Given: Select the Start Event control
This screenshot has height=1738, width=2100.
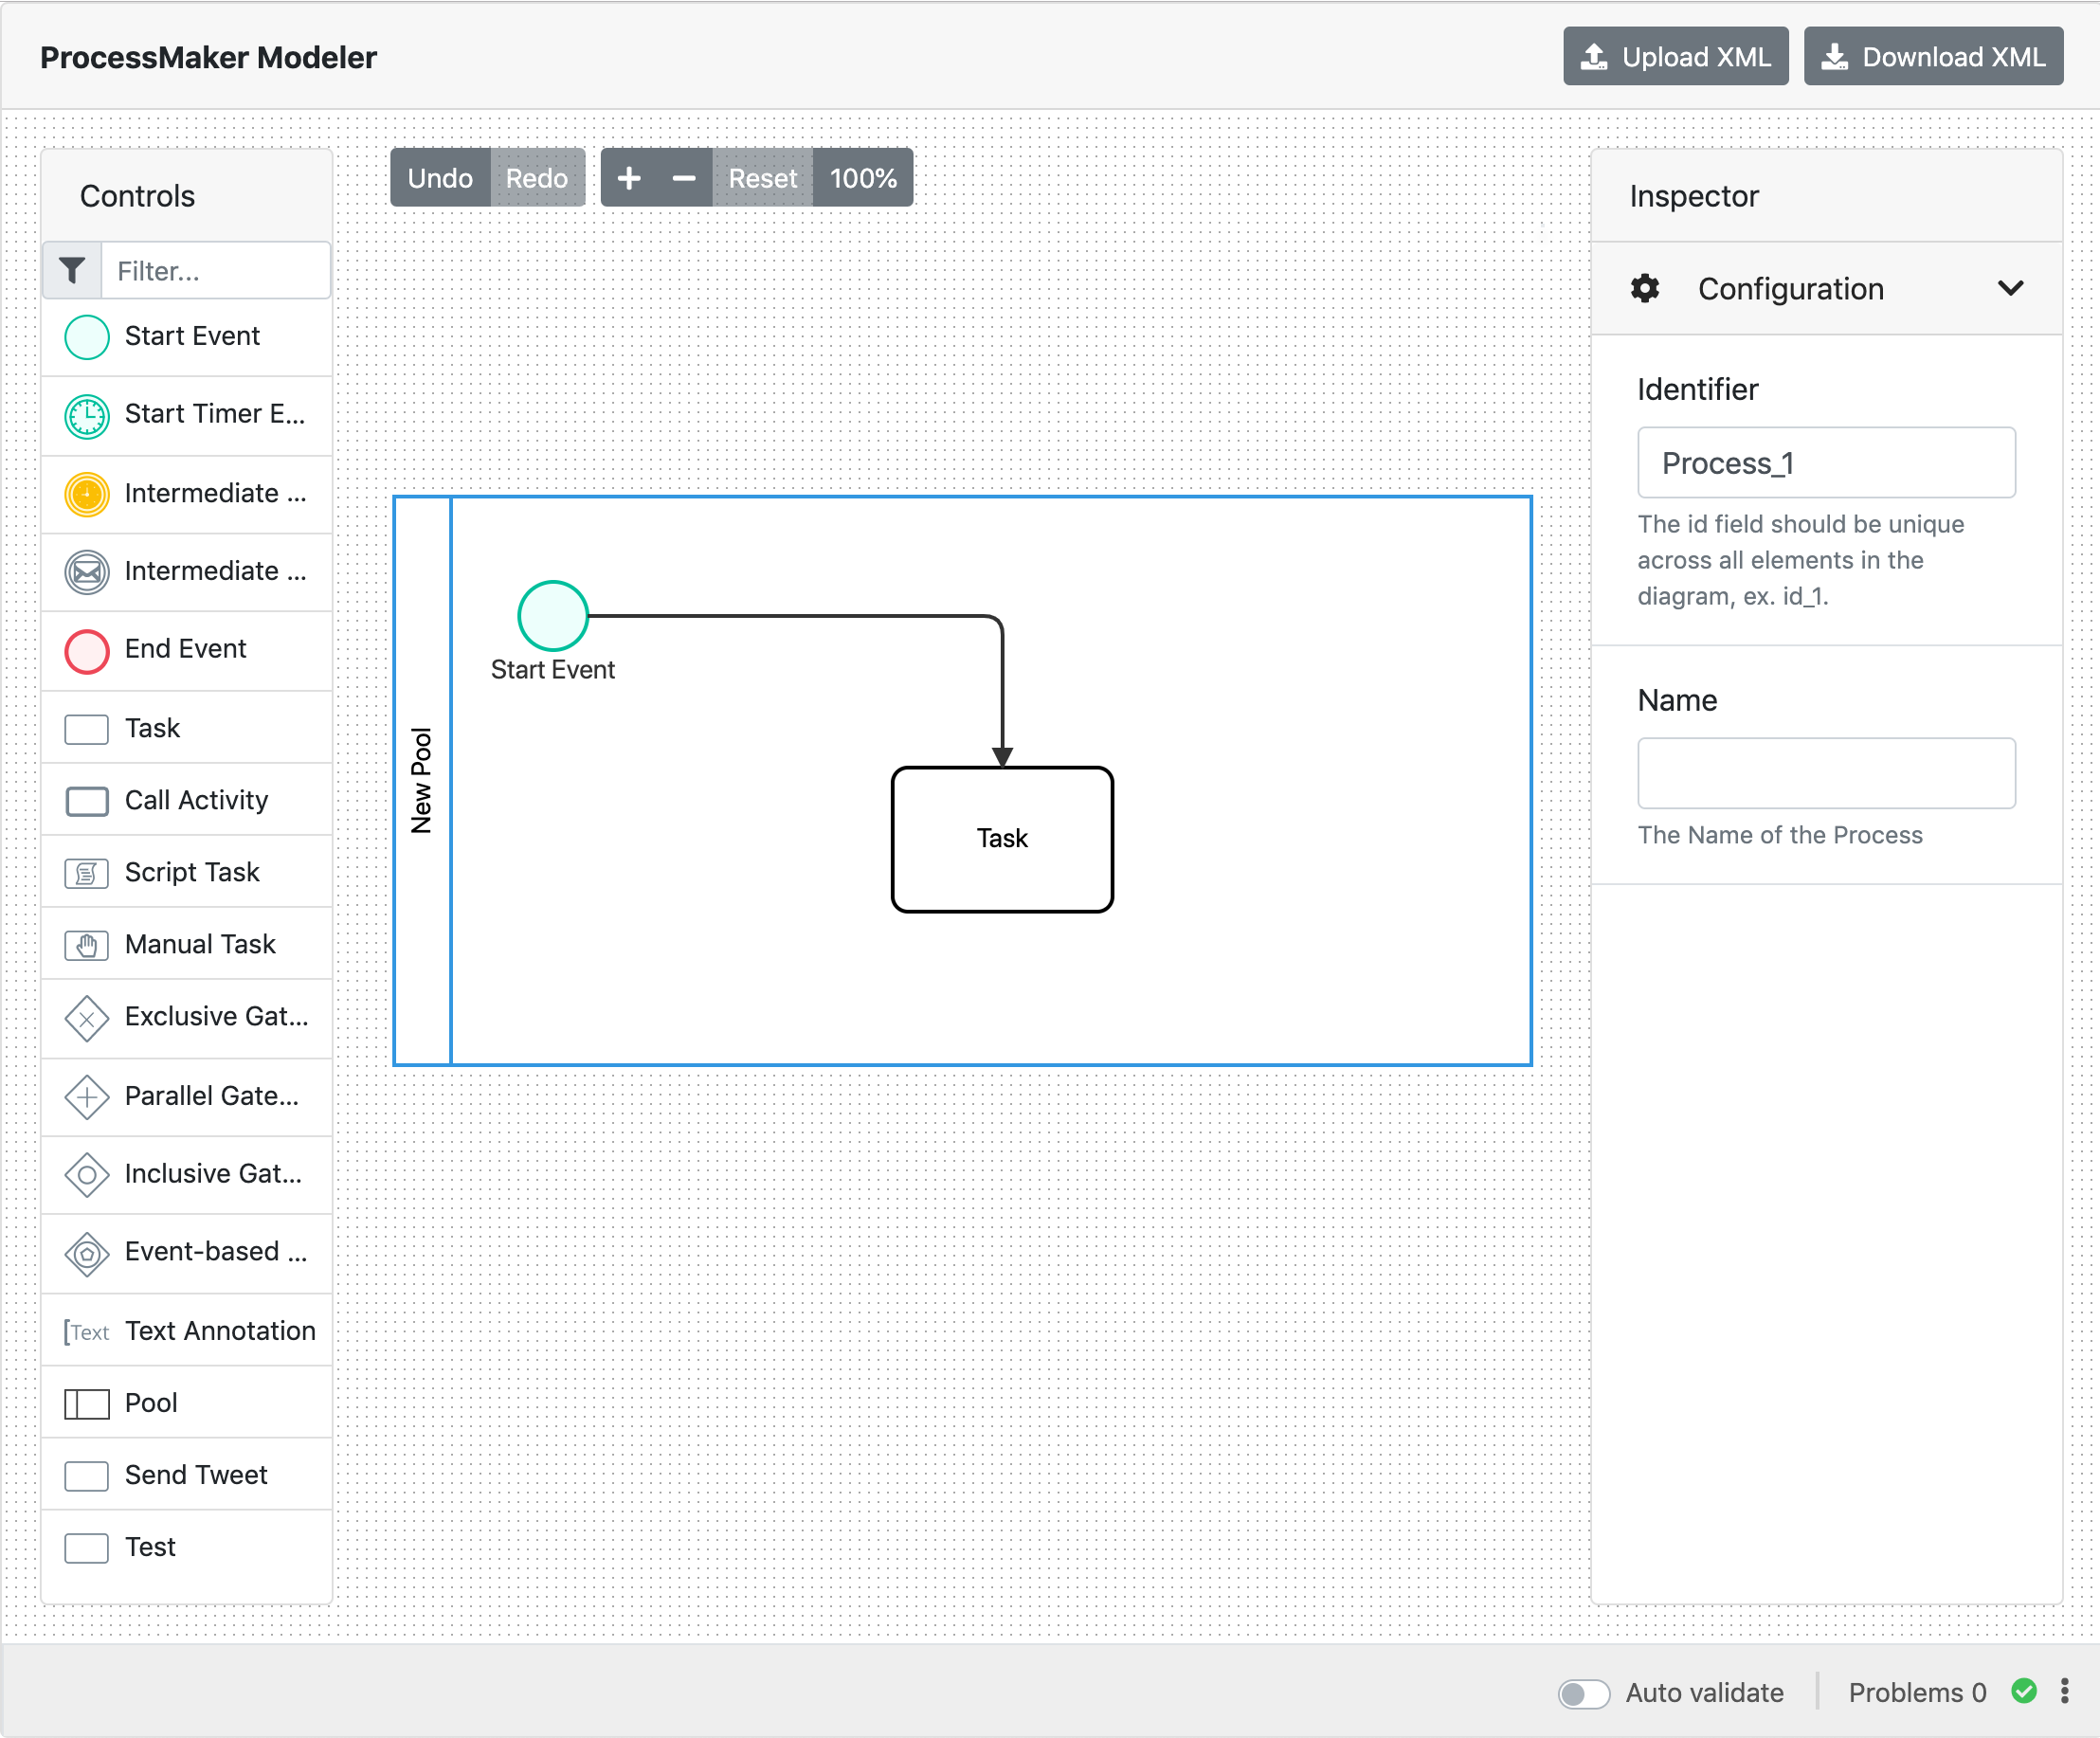Looking at the screenshot, I should (x=186, y=337).
